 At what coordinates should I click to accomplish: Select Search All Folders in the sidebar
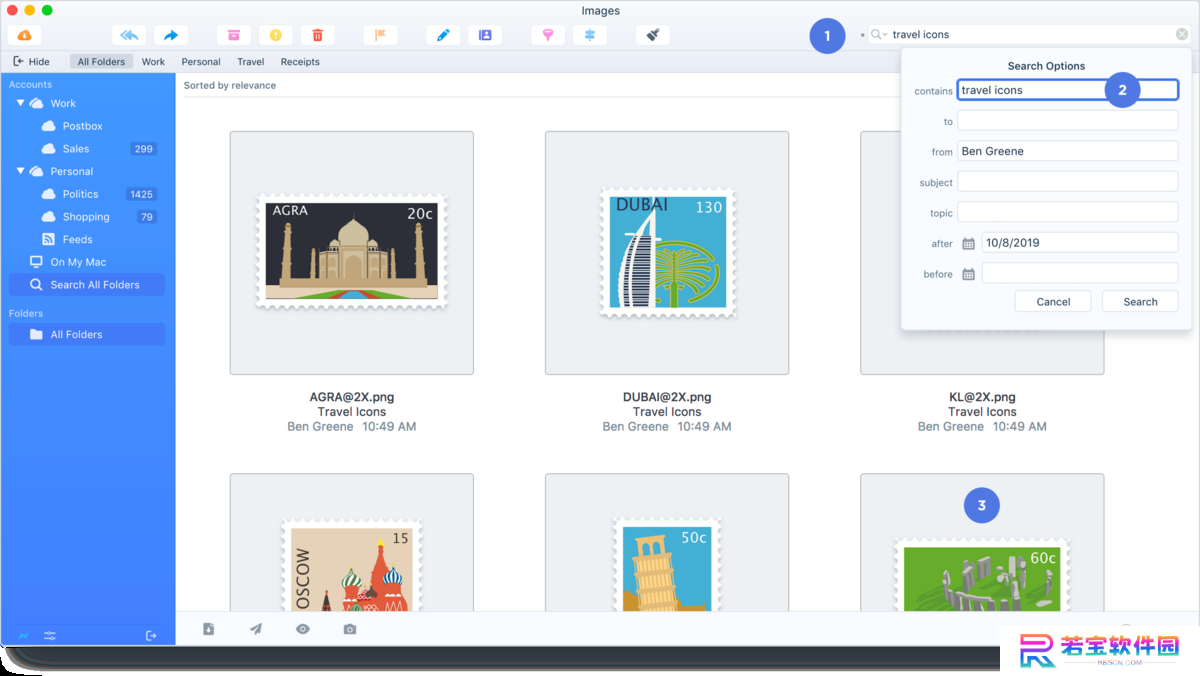pyautogui.click(x=86, y=285)
